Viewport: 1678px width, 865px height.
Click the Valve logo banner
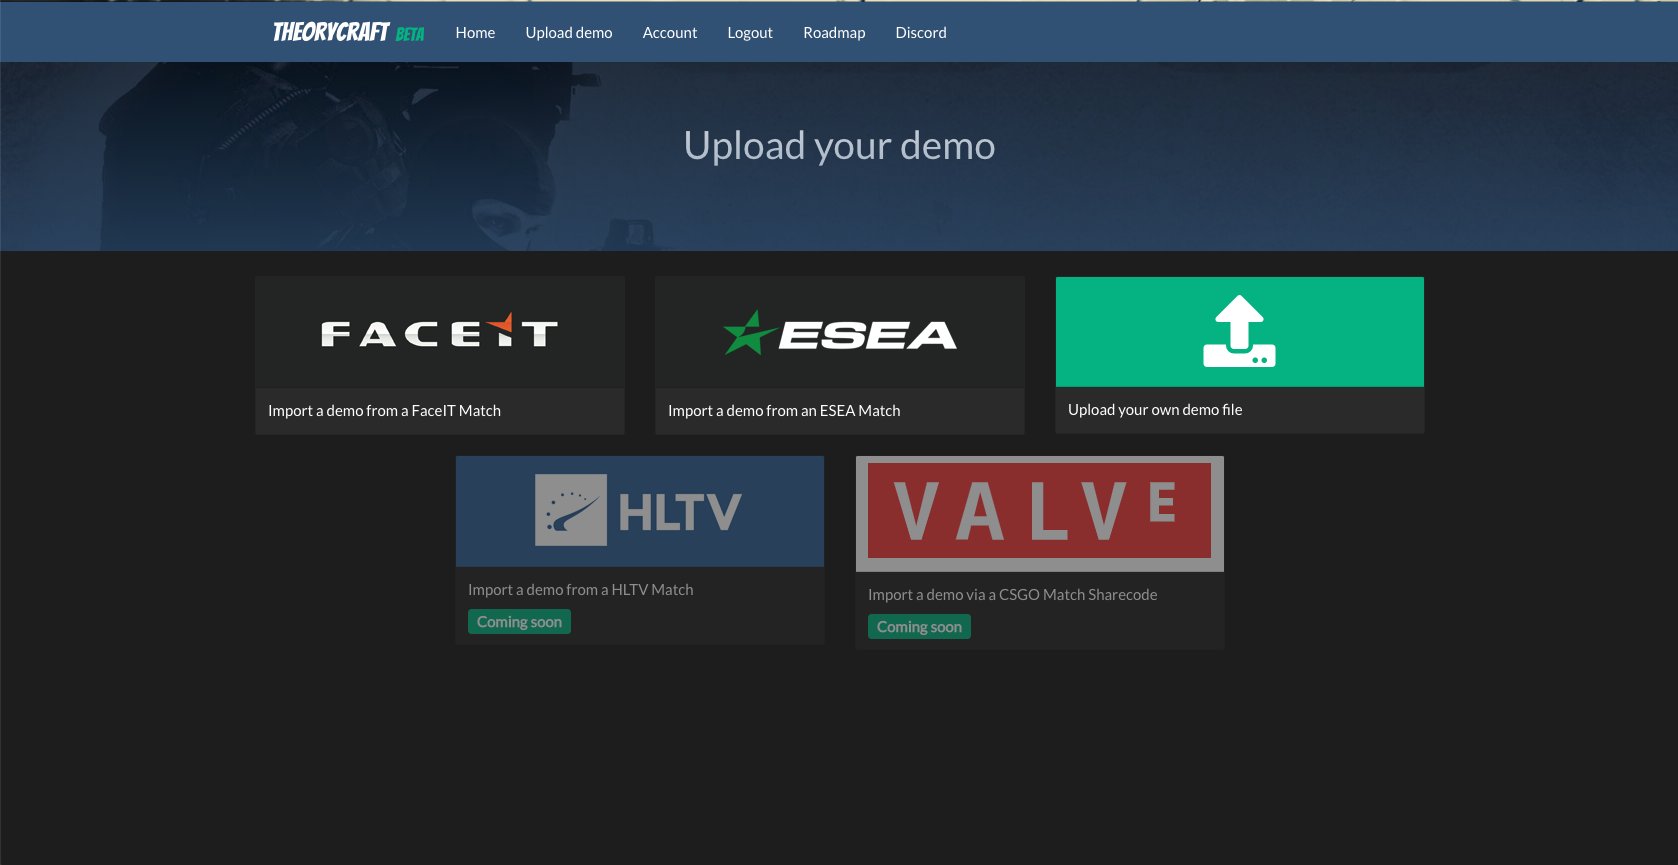click(x=1040, y=514)
